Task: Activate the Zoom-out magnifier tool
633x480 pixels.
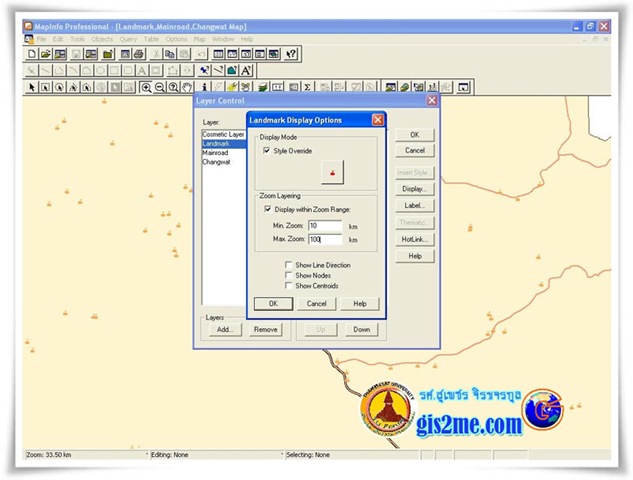Action: click(x=160, y=87)
